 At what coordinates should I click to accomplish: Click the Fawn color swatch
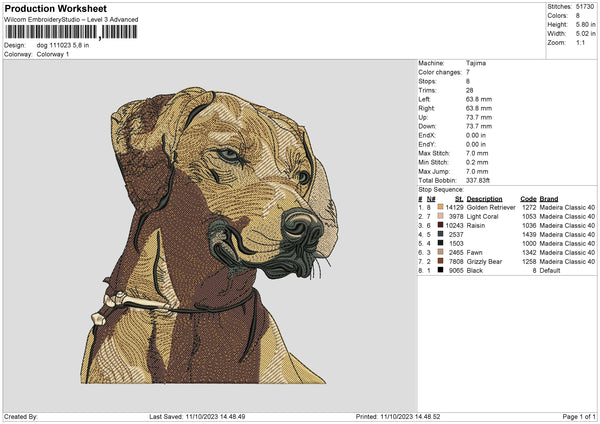[x=440, y=252]
